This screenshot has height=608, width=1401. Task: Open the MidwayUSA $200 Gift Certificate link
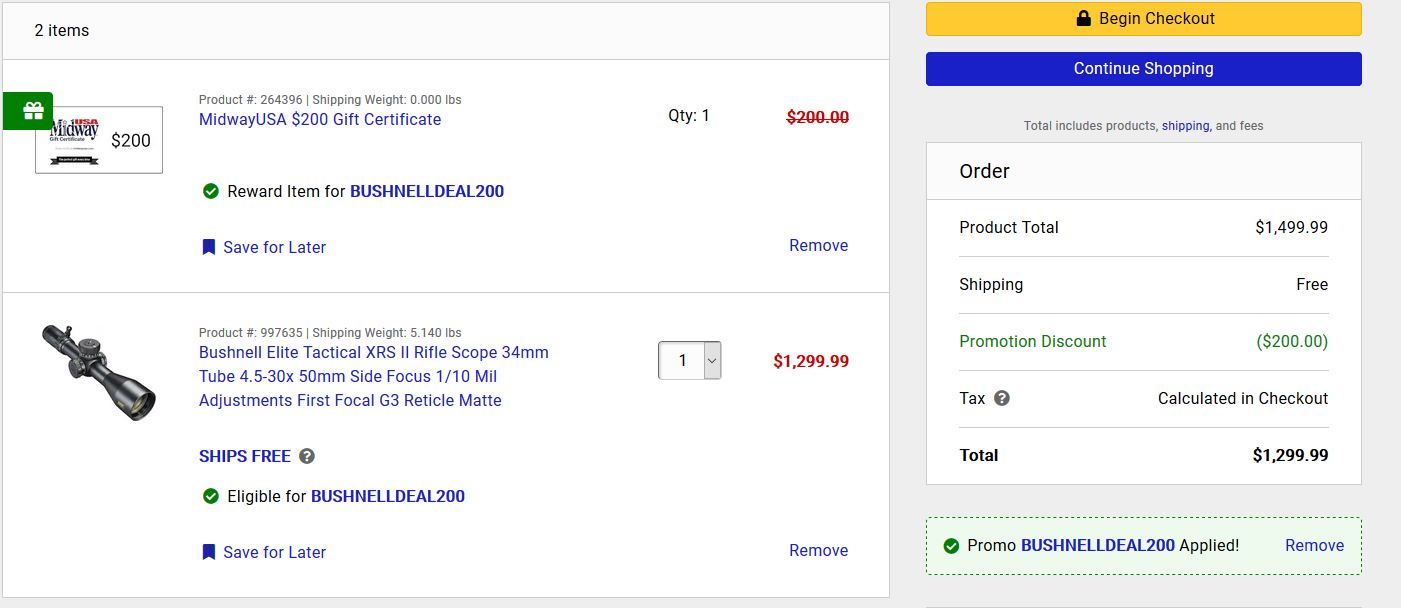[x=320, y=119]
